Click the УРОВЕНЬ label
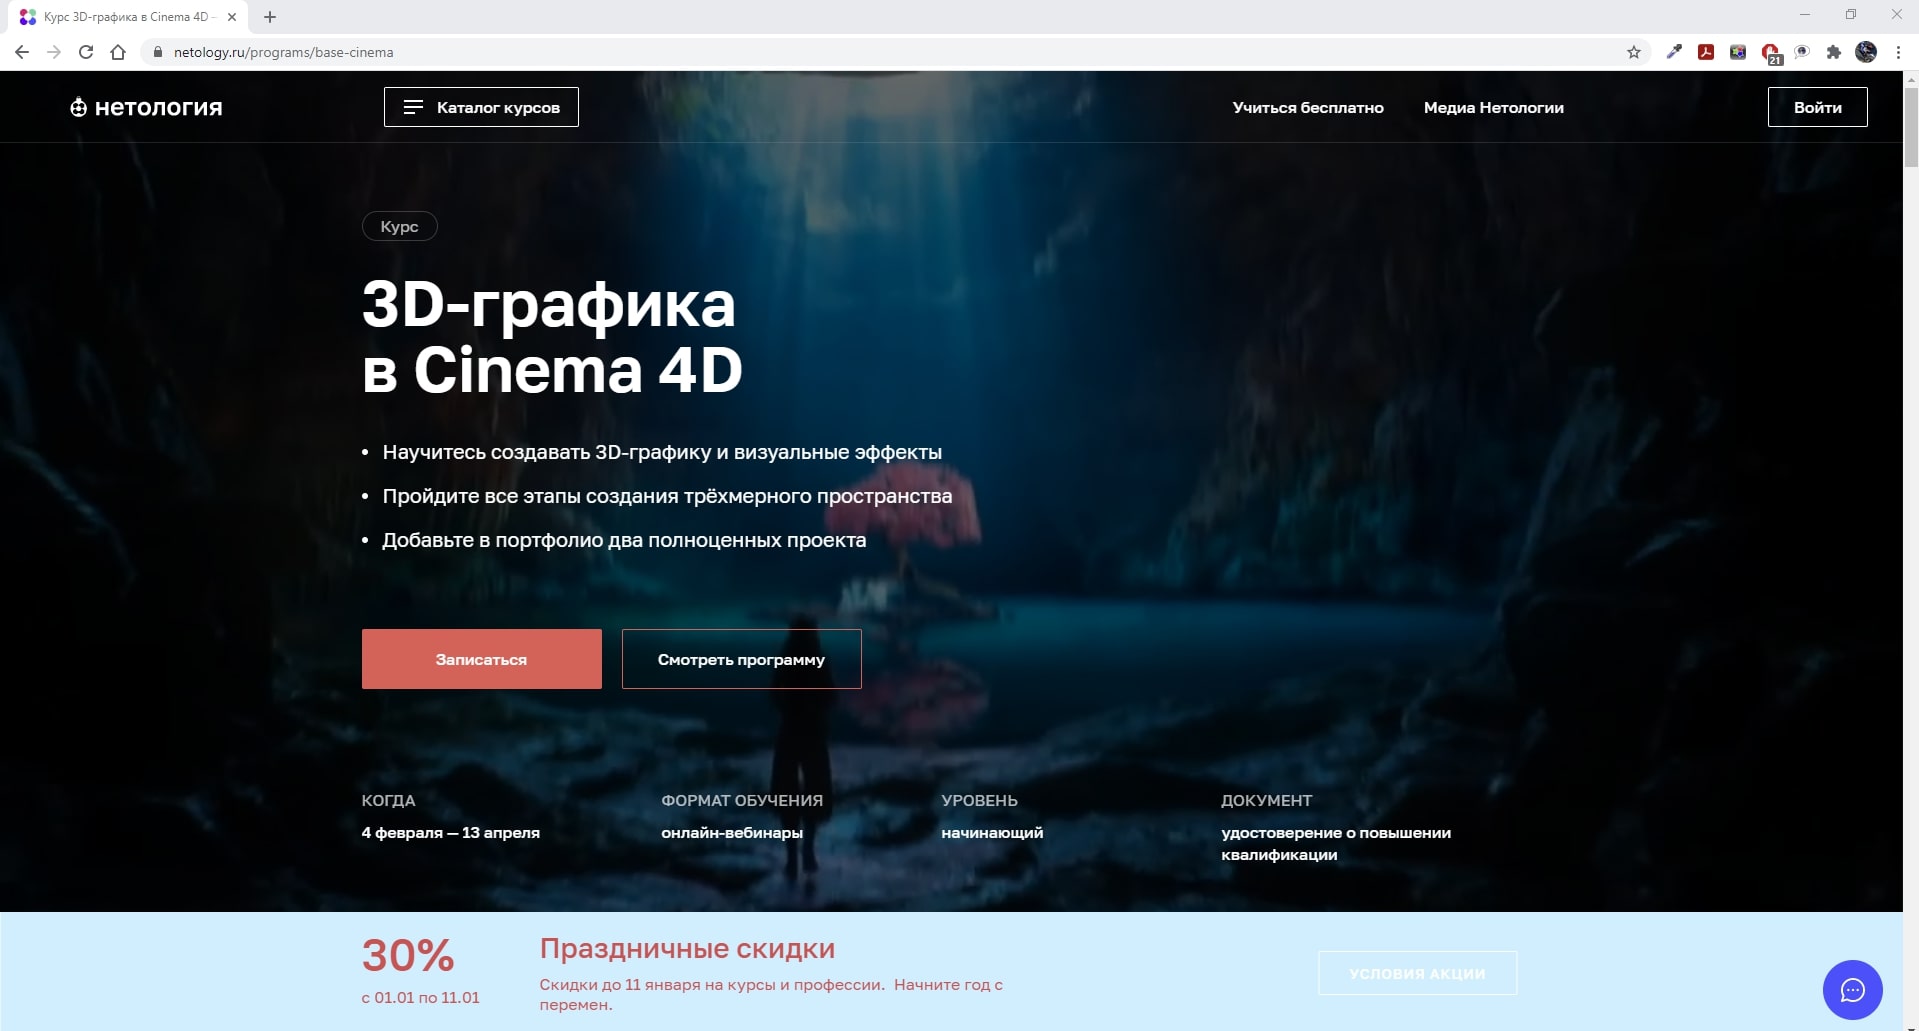 (979, 800)
